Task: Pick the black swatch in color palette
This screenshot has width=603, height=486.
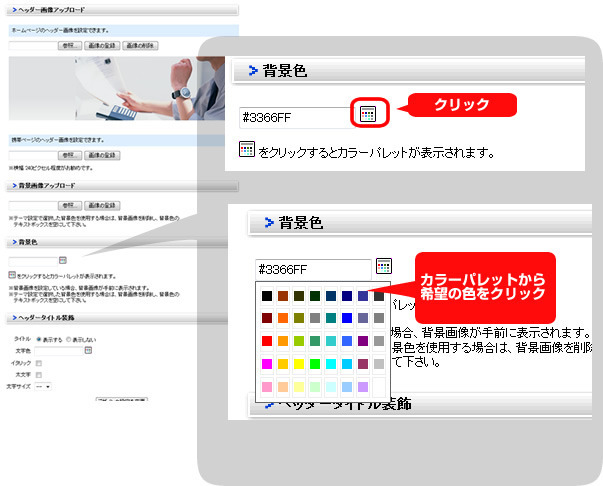Action: point(266,296)
